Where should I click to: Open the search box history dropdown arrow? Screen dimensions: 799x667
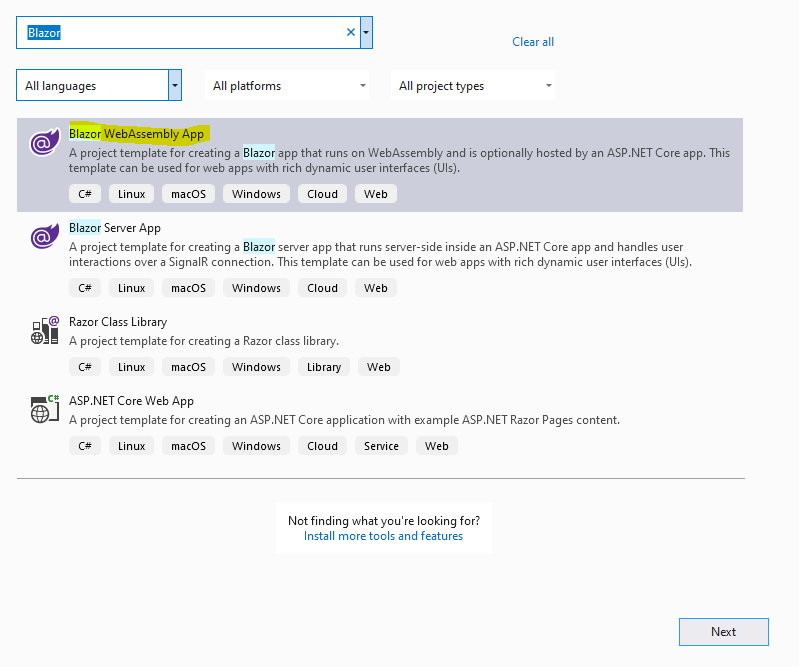point(366,32)
